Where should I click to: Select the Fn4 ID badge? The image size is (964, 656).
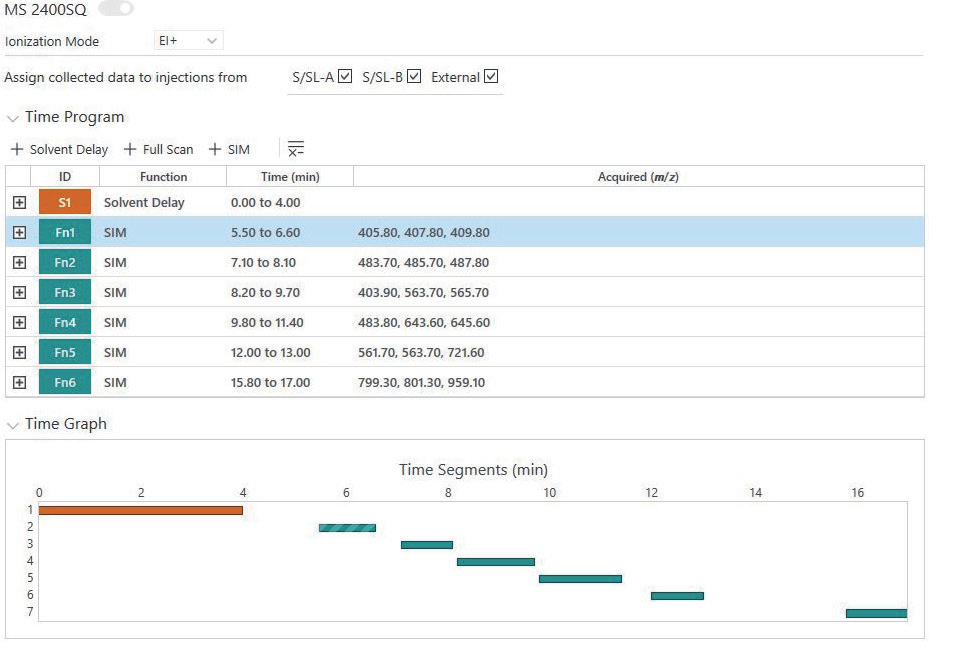pos(65,322)
